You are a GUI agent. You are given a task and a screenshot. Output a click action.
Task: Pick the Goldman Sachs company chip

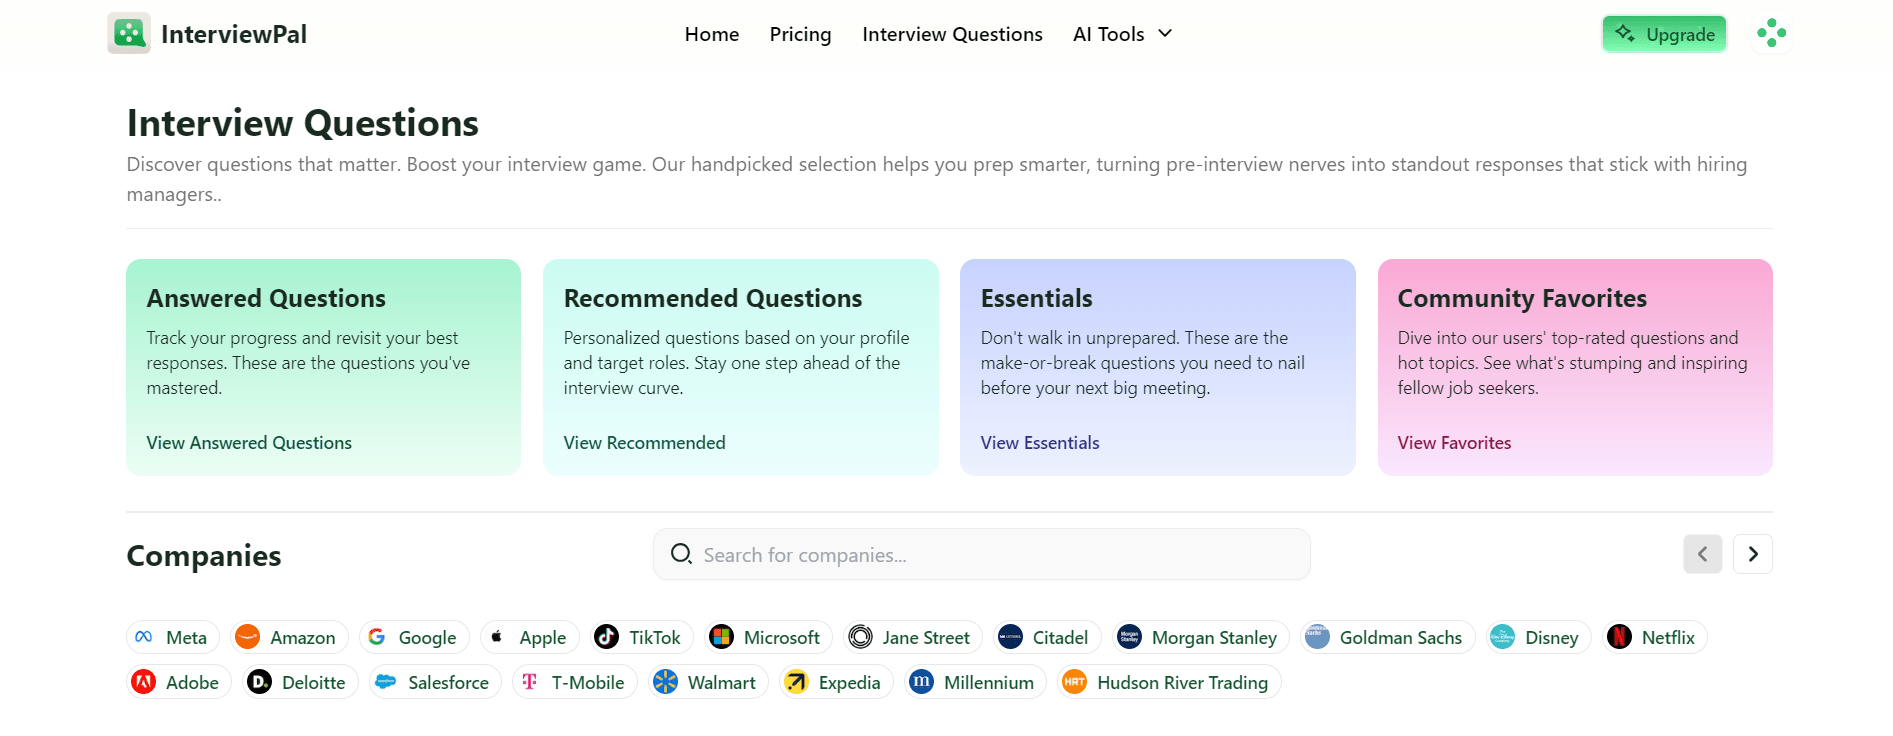click(x=1387, y=637)
